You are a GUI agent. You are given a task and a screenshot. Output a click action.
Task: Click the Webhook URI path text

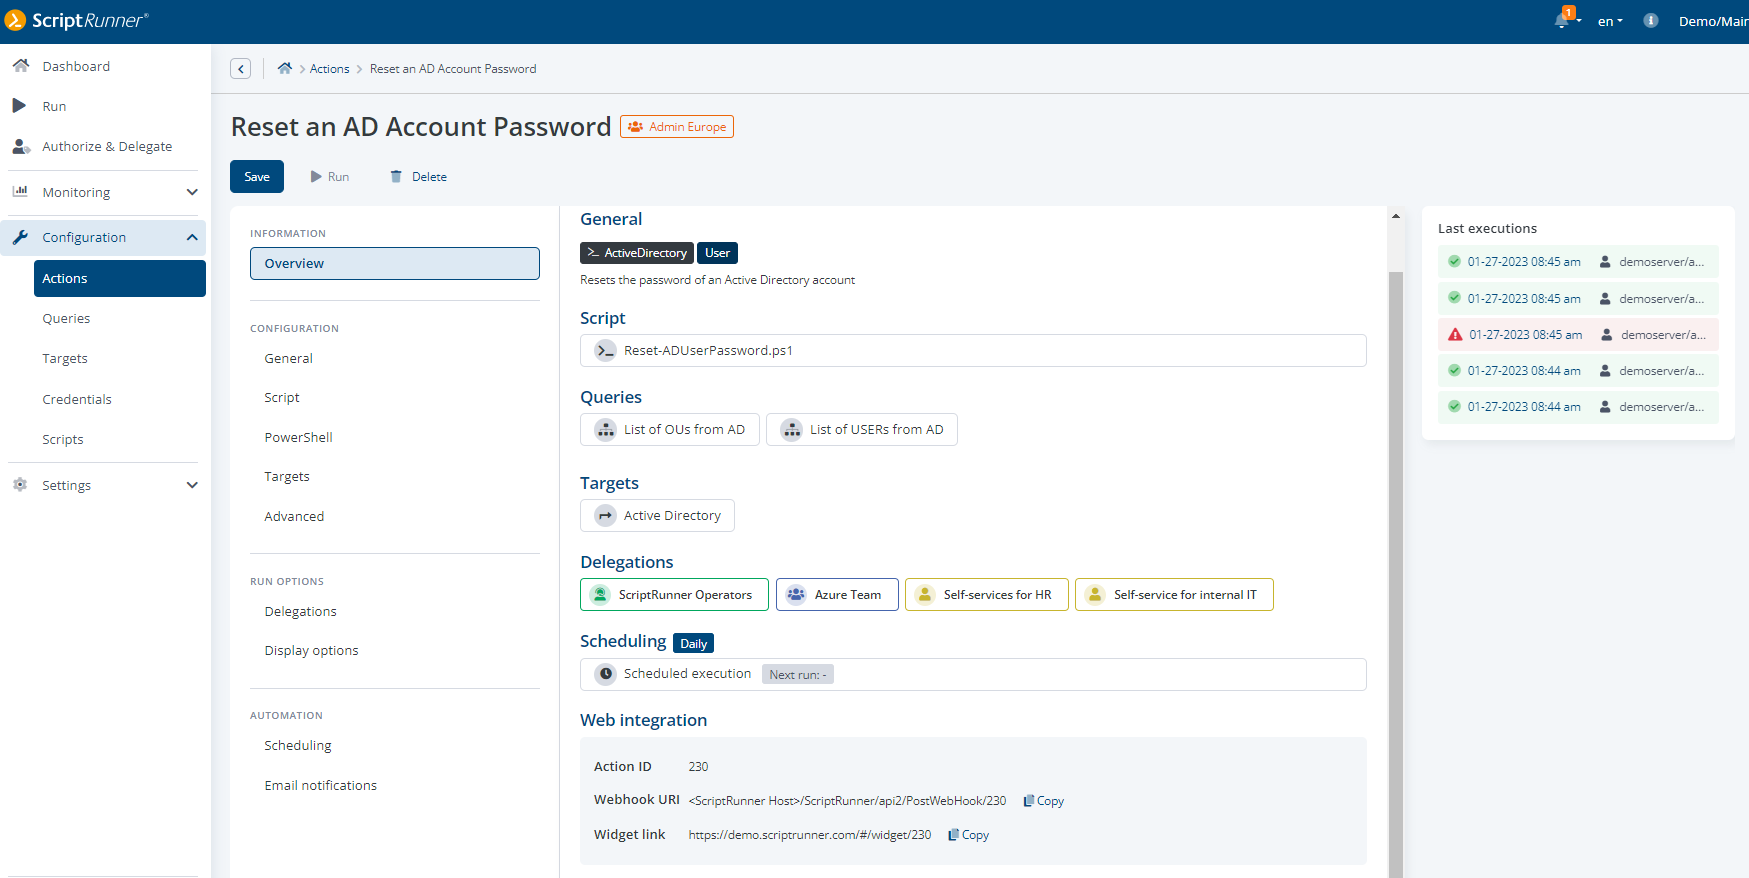(x=847, y=801)
